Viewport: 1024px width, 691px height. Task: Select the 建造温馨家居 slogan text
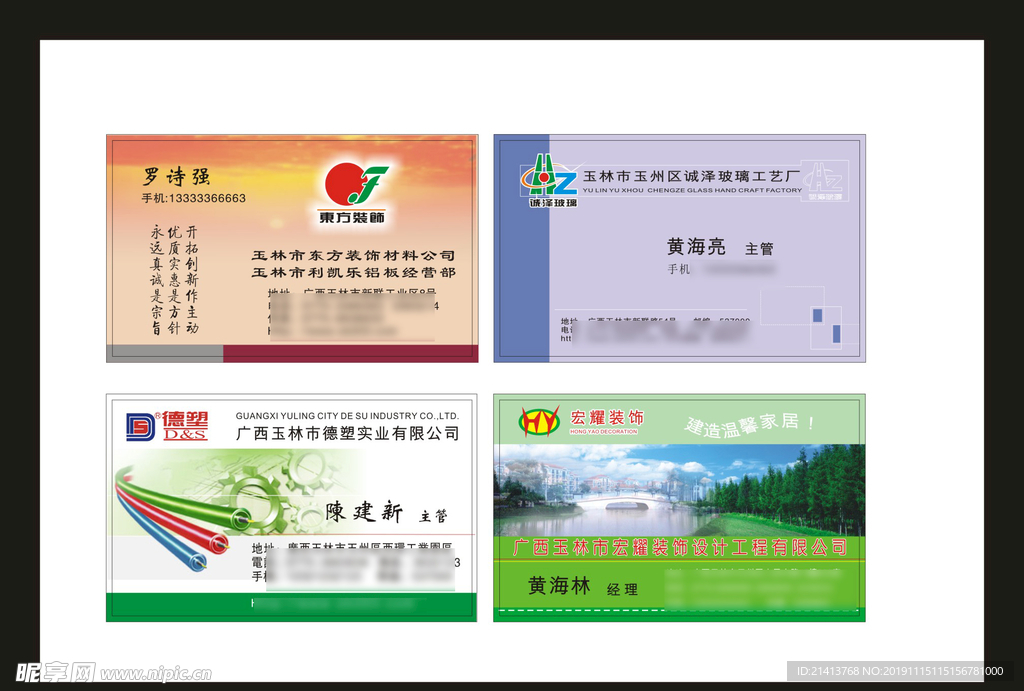pyautogui.click(x=750, y=424)
